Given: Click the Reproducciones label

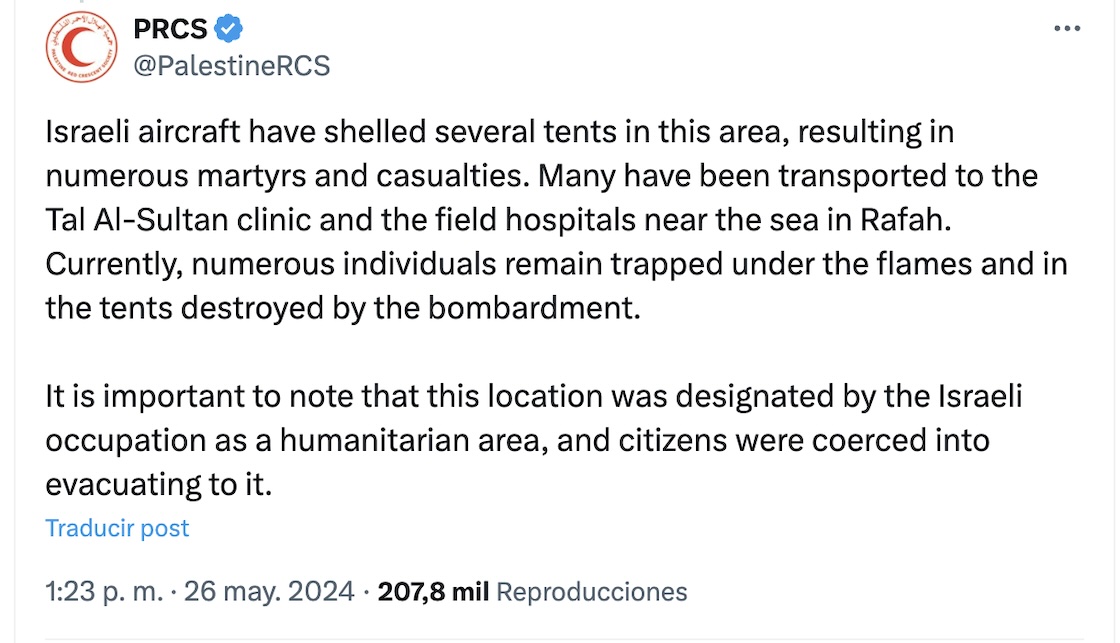Looking at the screenshot, I should [592, 592].
